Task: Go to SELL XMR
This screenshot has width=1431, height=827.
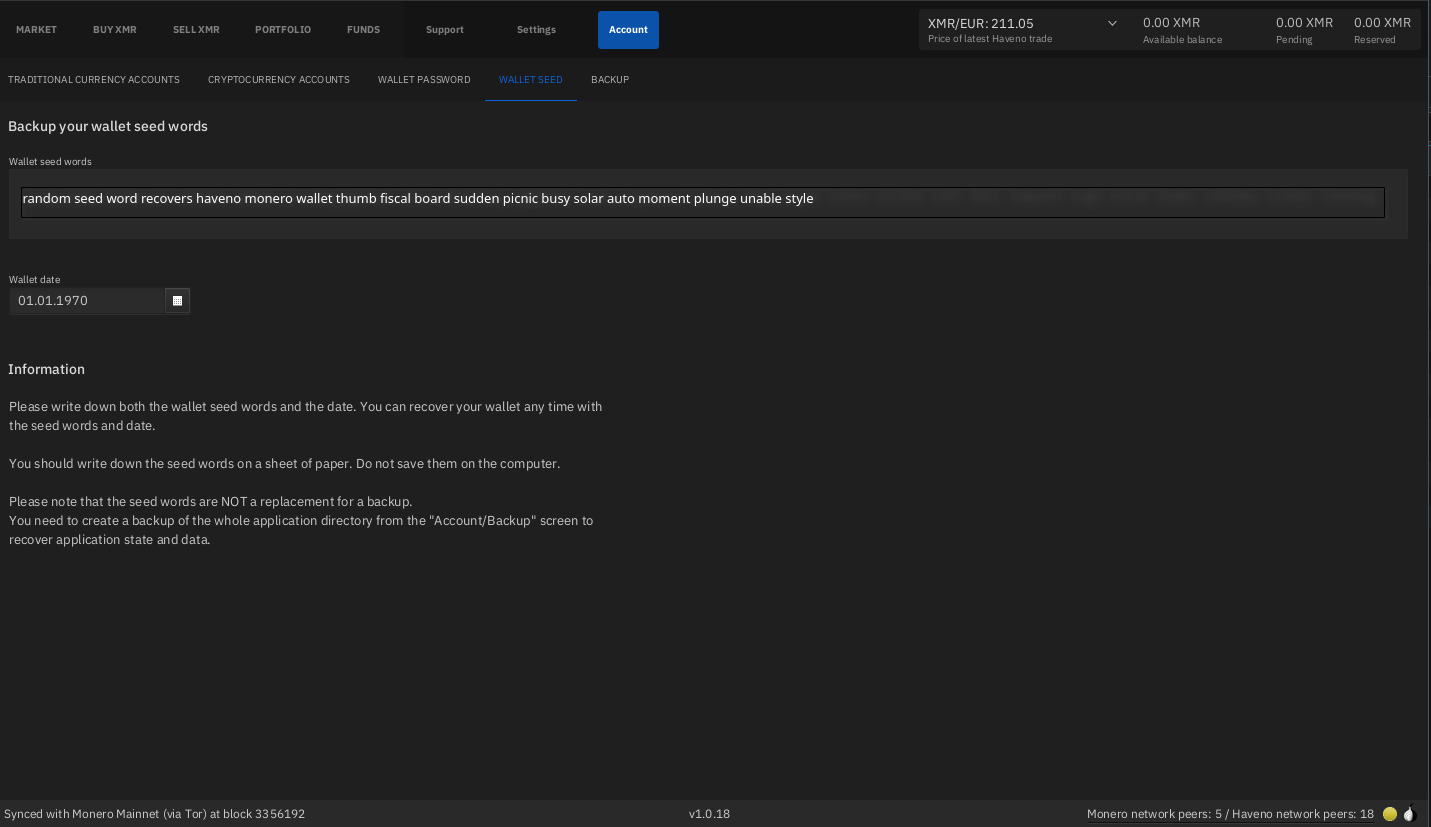Action: tap(196, 30)
